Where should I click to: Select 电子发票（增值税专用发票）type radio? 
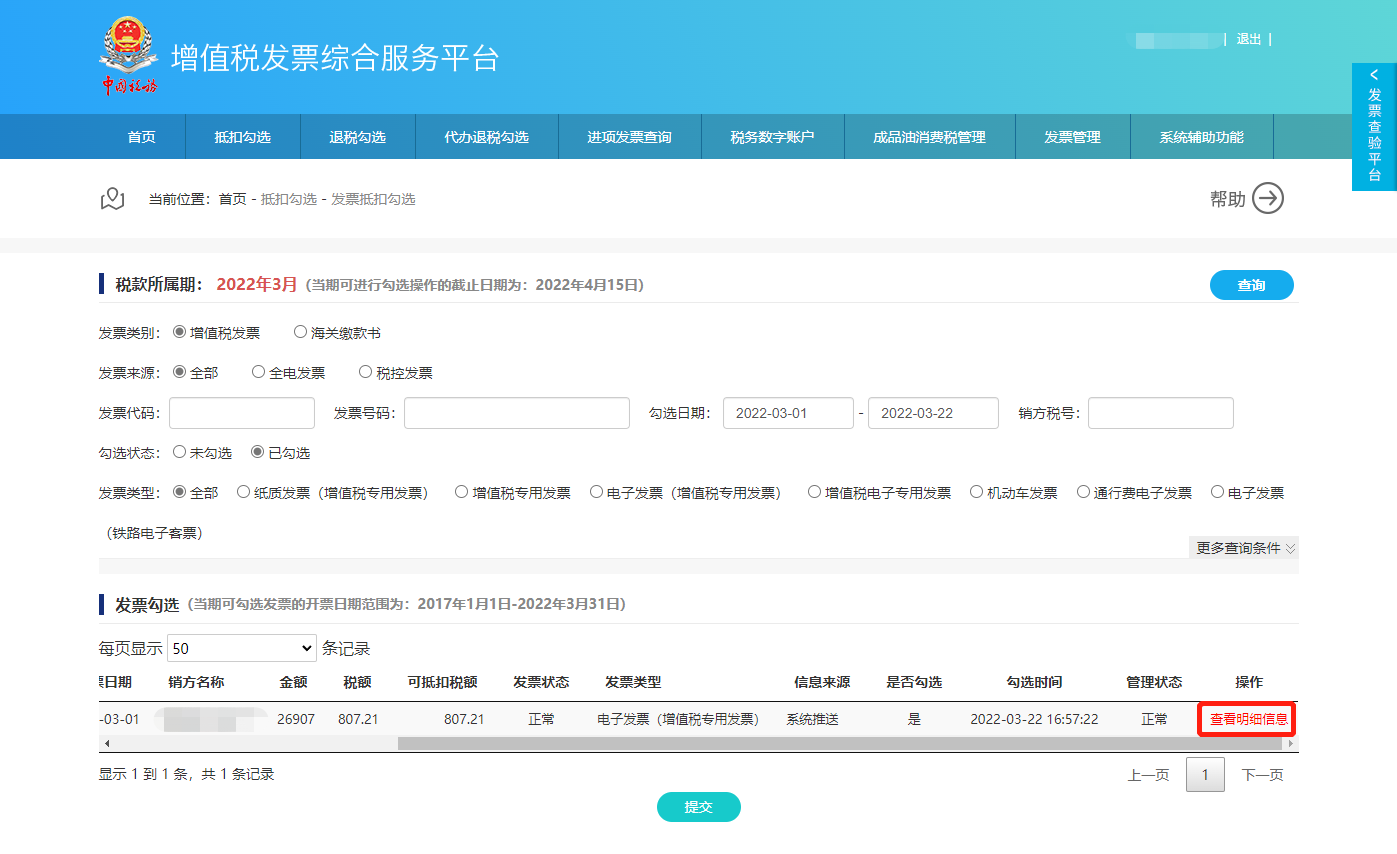pos(597,492)
